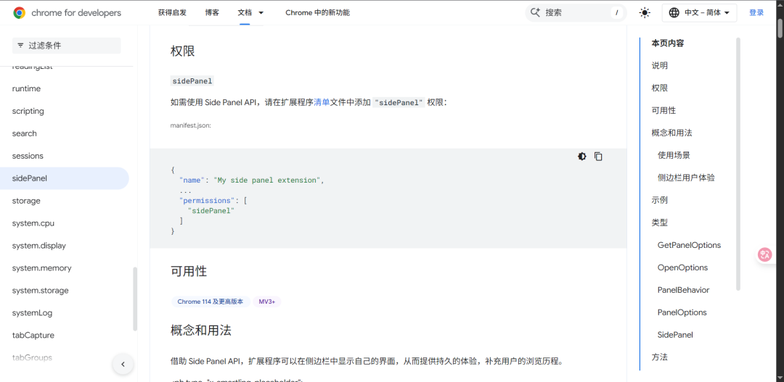
Task: Follow the 清单 hyperlink in text
Action: 322,102
